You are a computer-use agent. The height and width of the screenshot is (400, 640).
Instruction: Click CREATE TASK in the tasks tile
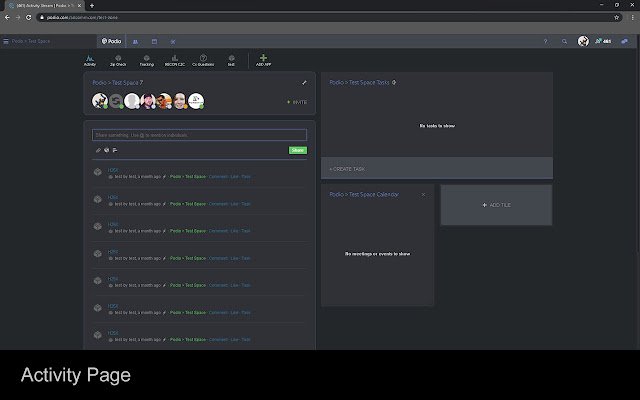point(347,169)
